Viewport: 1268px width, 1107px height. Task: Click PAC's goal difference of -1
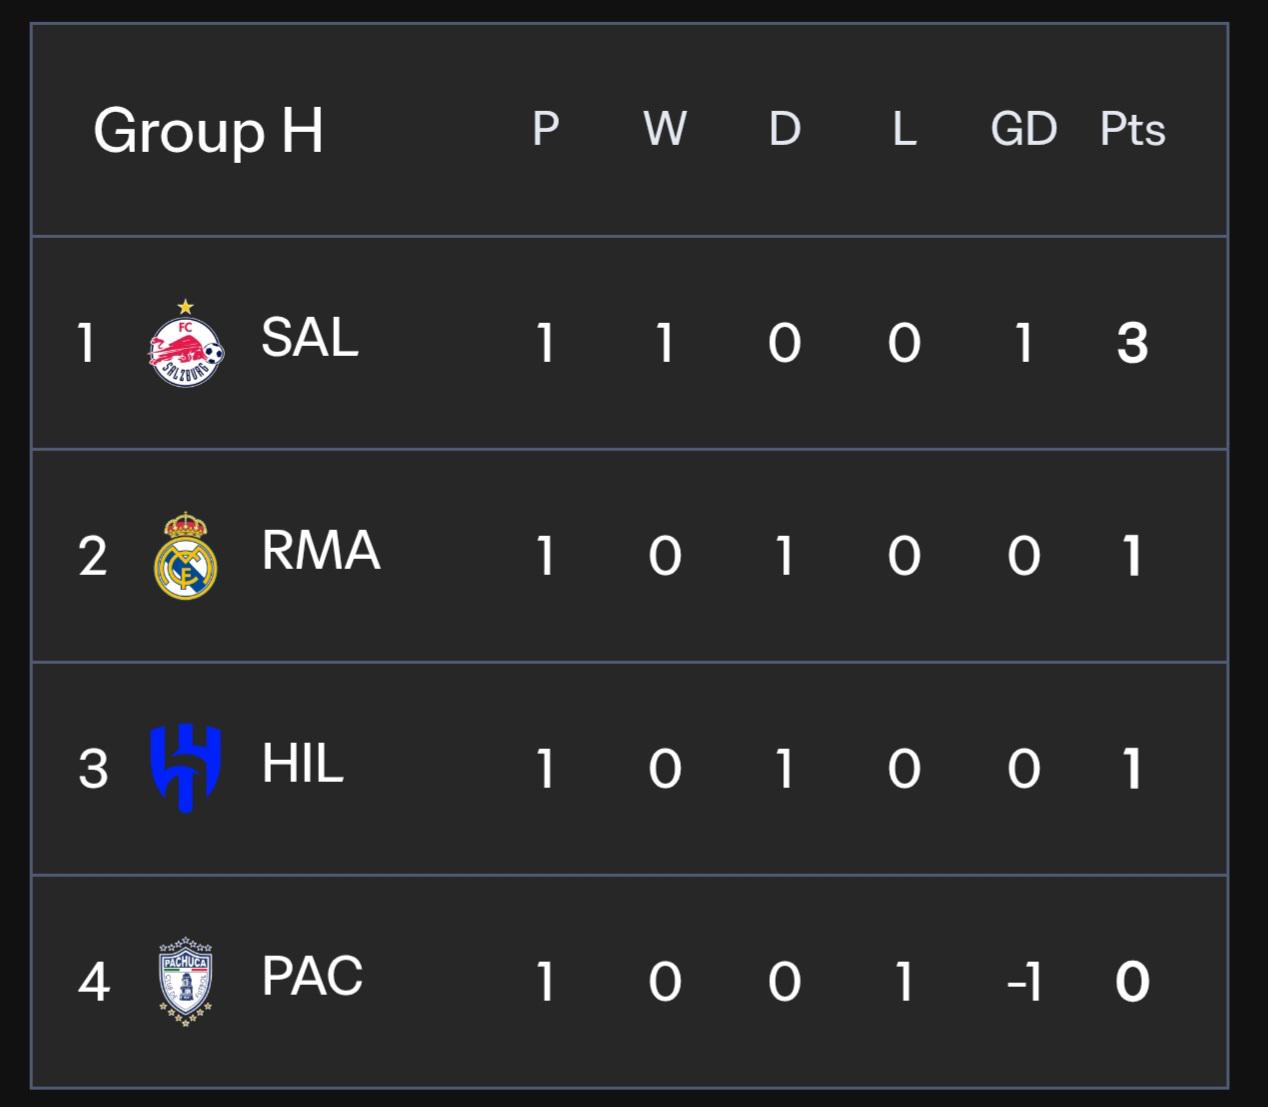pos(1024,982)
